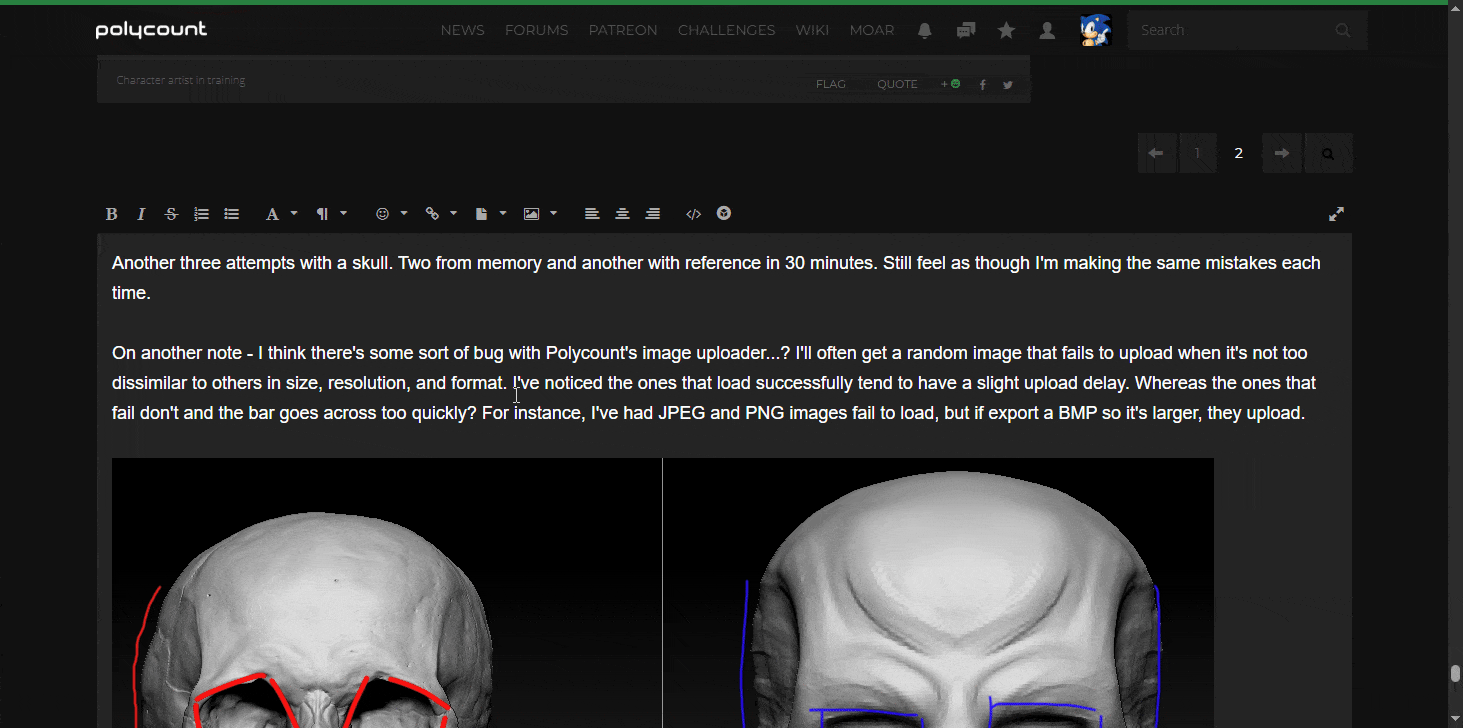Open the inbox messages icon
Viewport: 1463px width, 728px height.
pyautogui.click(x=966, y=31)
